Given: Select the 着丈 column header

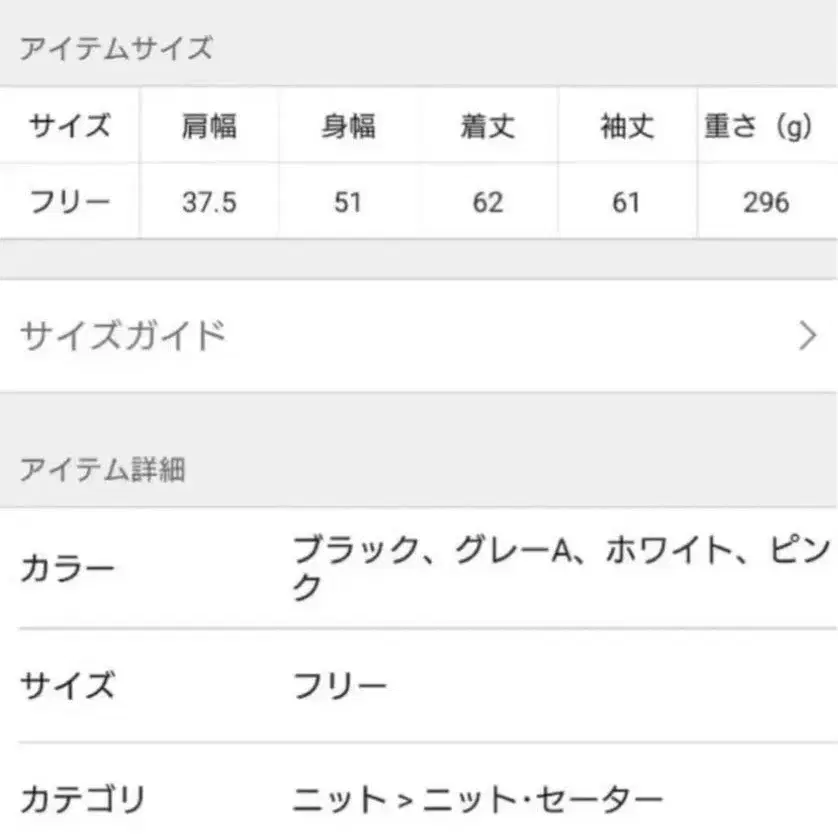Looking at the screenshot, I should pos(487,127).
